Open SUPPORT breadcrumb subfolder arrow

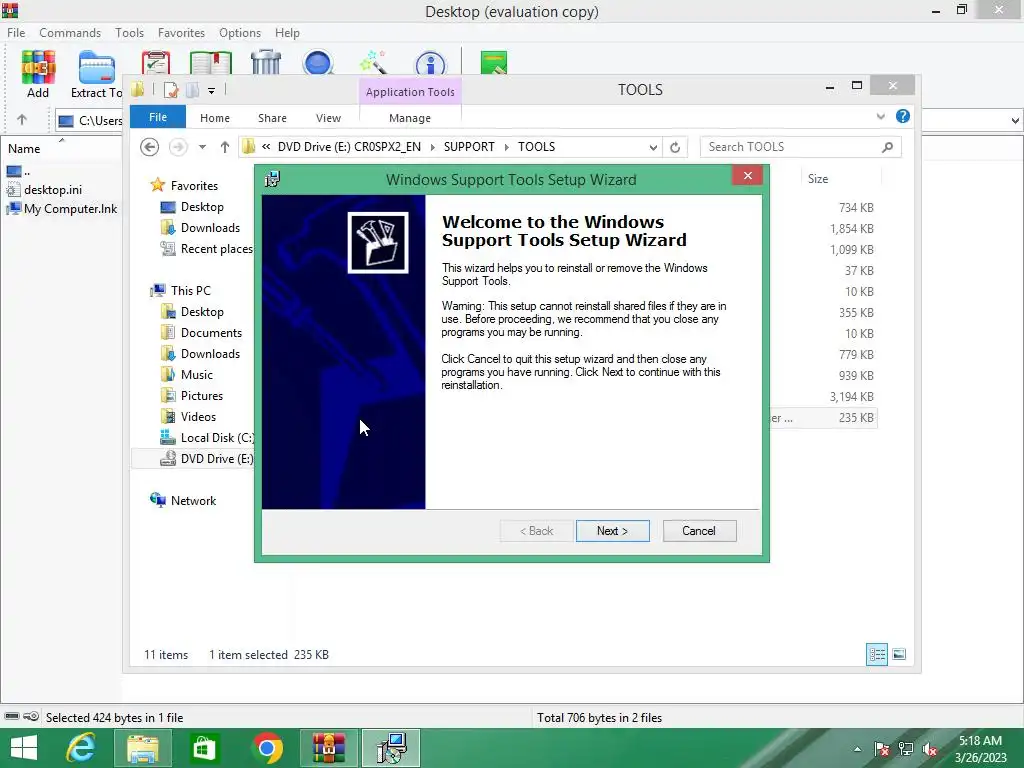click(x=506, y=147)
